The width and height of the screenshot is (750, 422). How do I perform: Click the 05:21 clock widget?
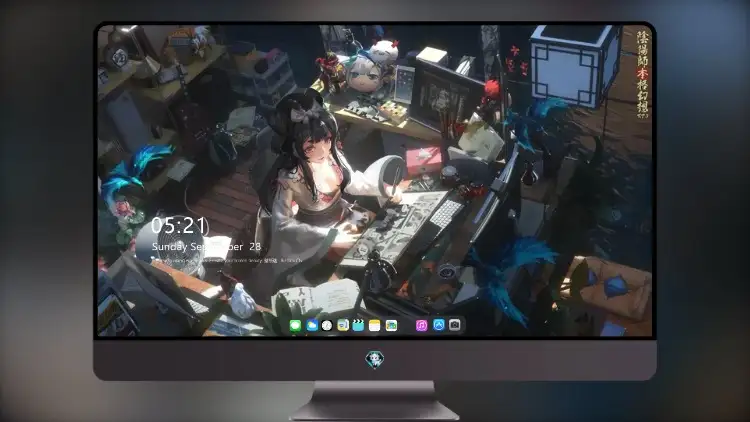click(x=180, y=226)
